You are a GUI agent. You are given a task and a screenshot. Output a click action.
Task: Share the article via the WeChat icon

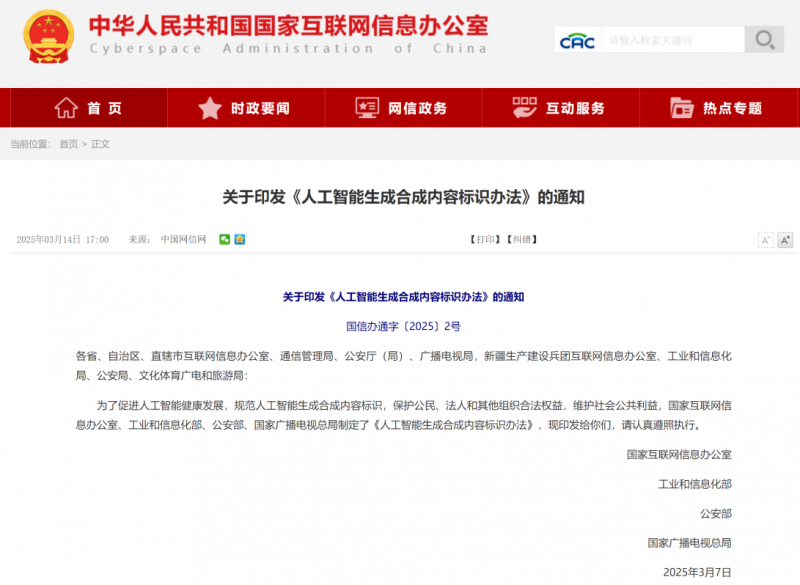click(225, 240)
